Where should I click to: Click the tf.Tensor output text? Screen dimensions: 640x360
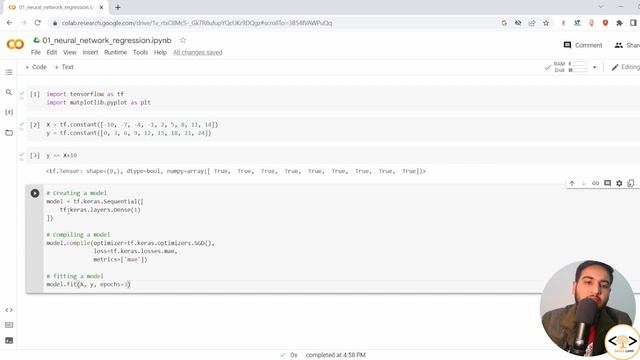pyautogui.click(x=236, y=171)
